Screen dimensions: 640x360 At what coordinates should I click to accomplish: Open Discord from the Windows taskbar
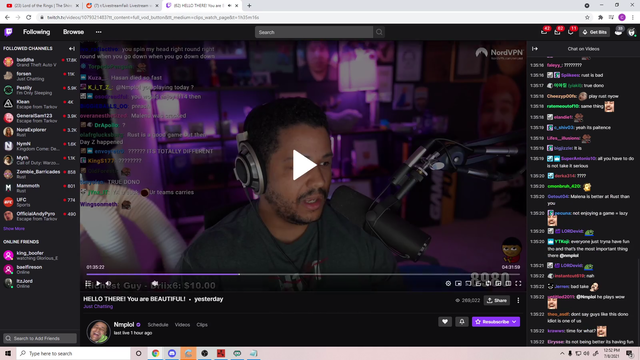point(172,353)
